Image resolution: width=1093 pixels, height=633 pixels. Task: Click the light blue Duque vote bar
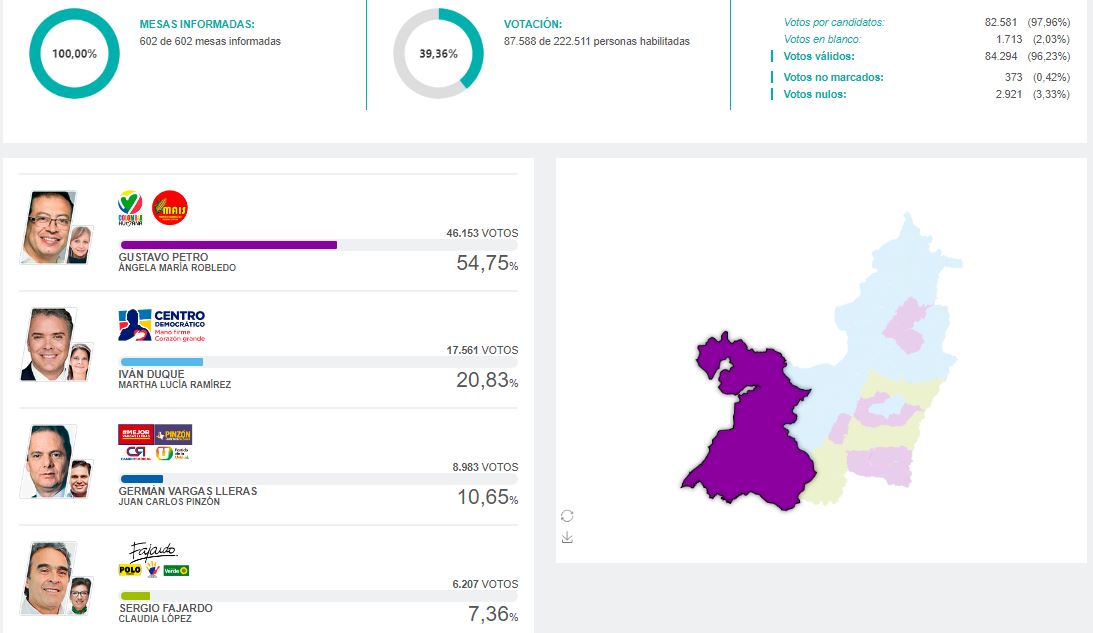162,362
